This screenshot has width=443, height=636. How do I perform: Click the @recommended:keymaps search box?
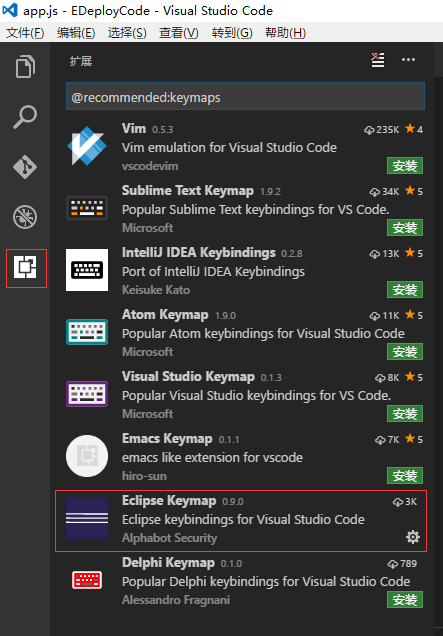tap(245, 96)
